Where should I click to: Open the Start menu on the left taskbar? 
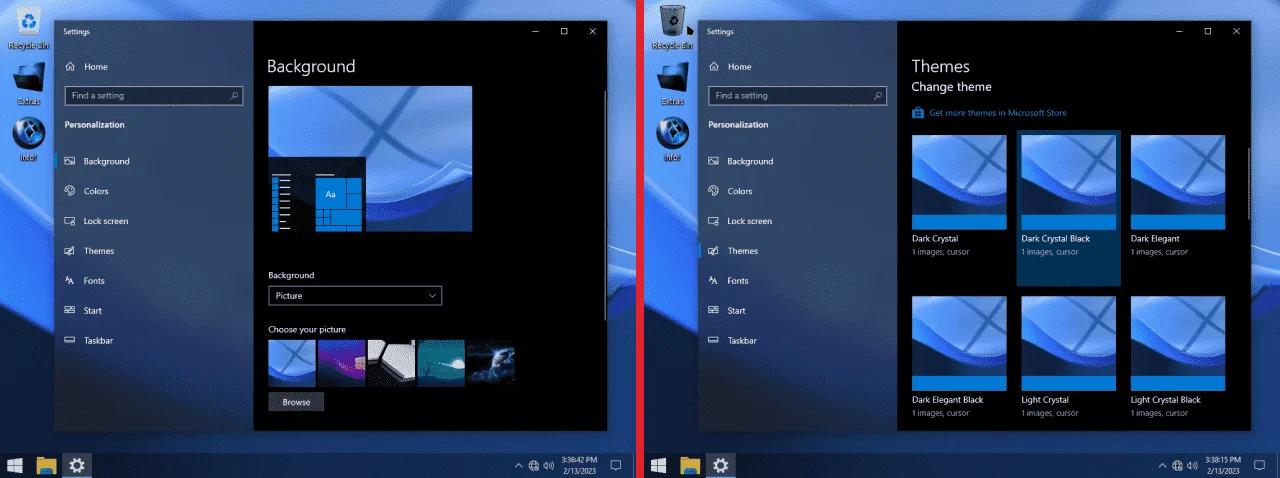pos(16,465)
